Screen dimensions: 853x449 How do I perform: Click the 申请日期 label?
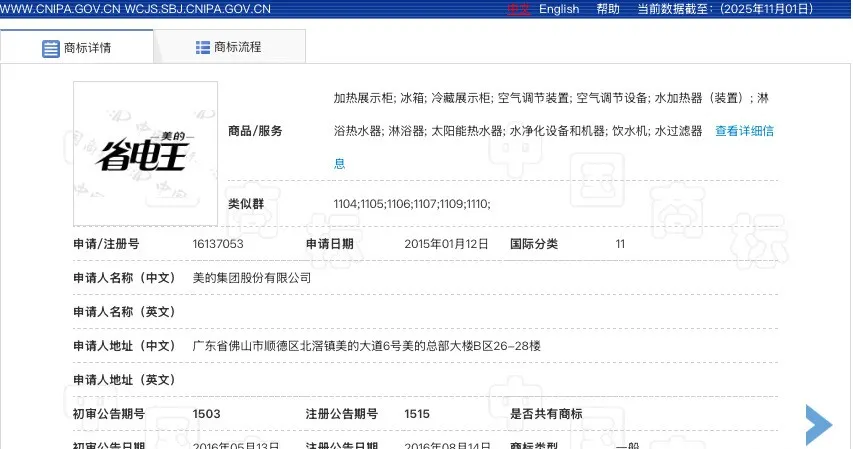[x=330, y=244]
